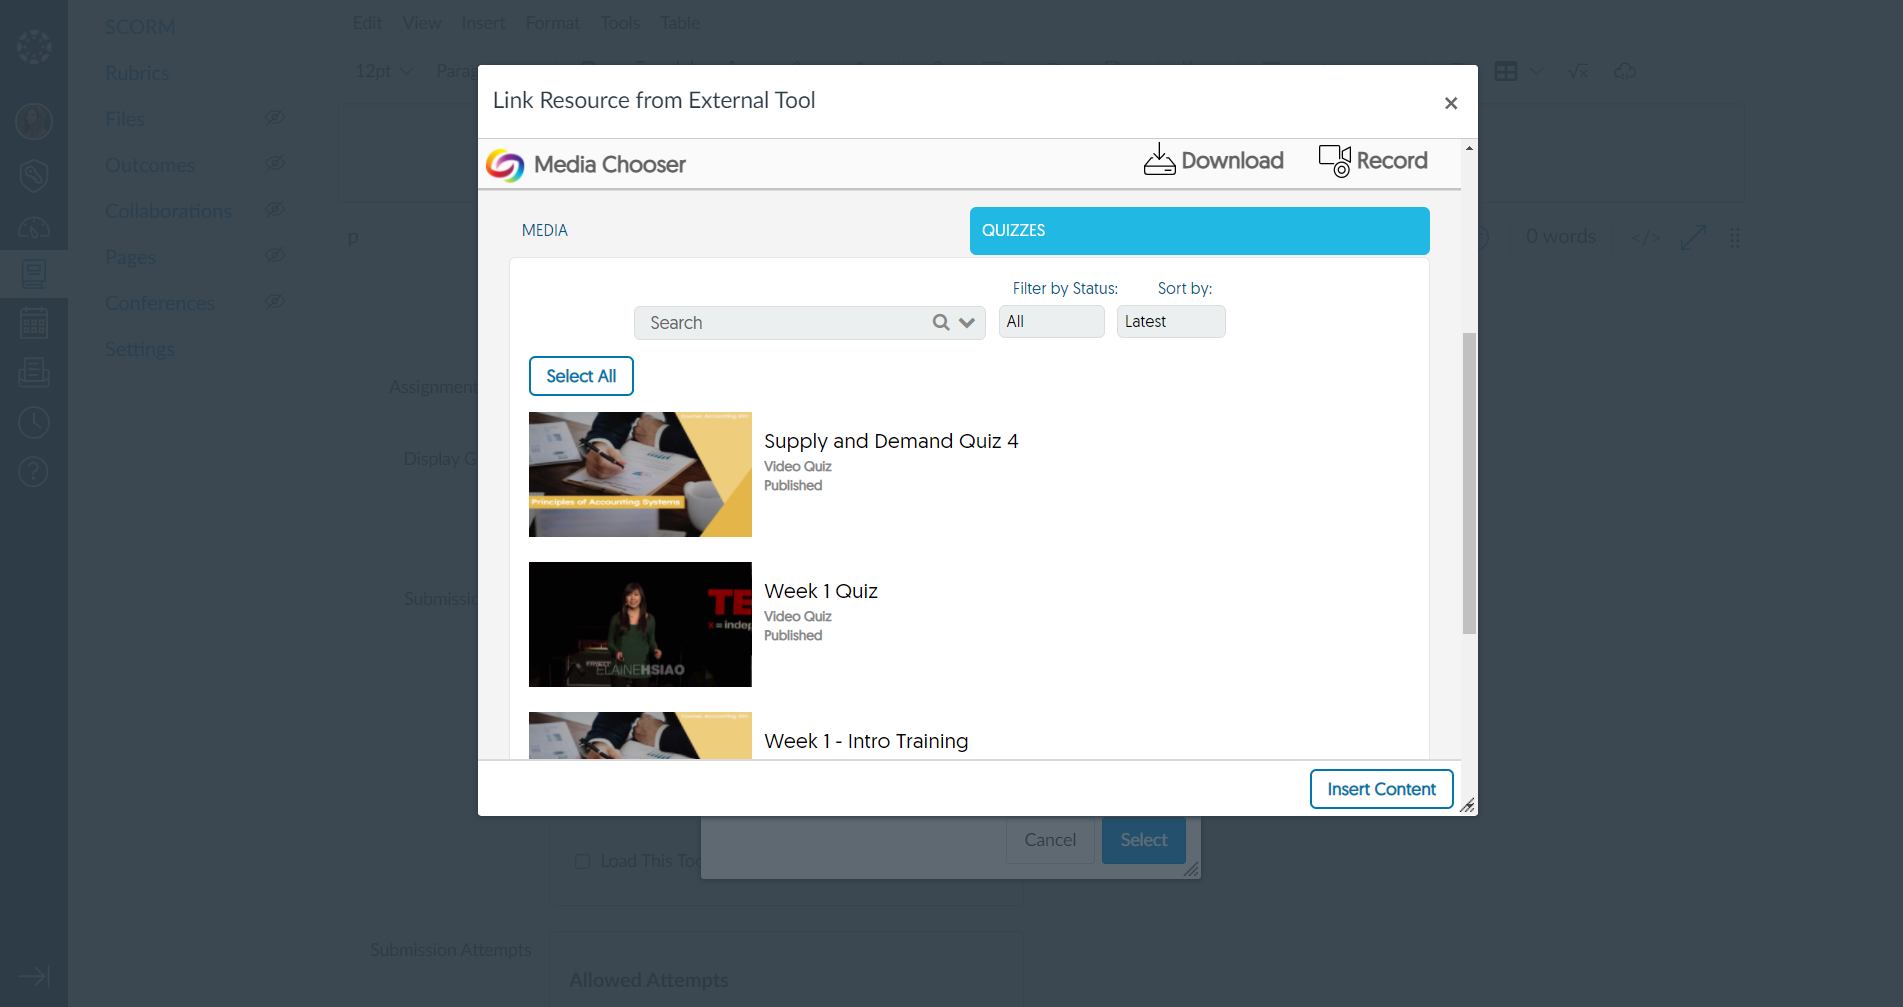
Task: Expand the search options chevron
Action: [967, 322]
